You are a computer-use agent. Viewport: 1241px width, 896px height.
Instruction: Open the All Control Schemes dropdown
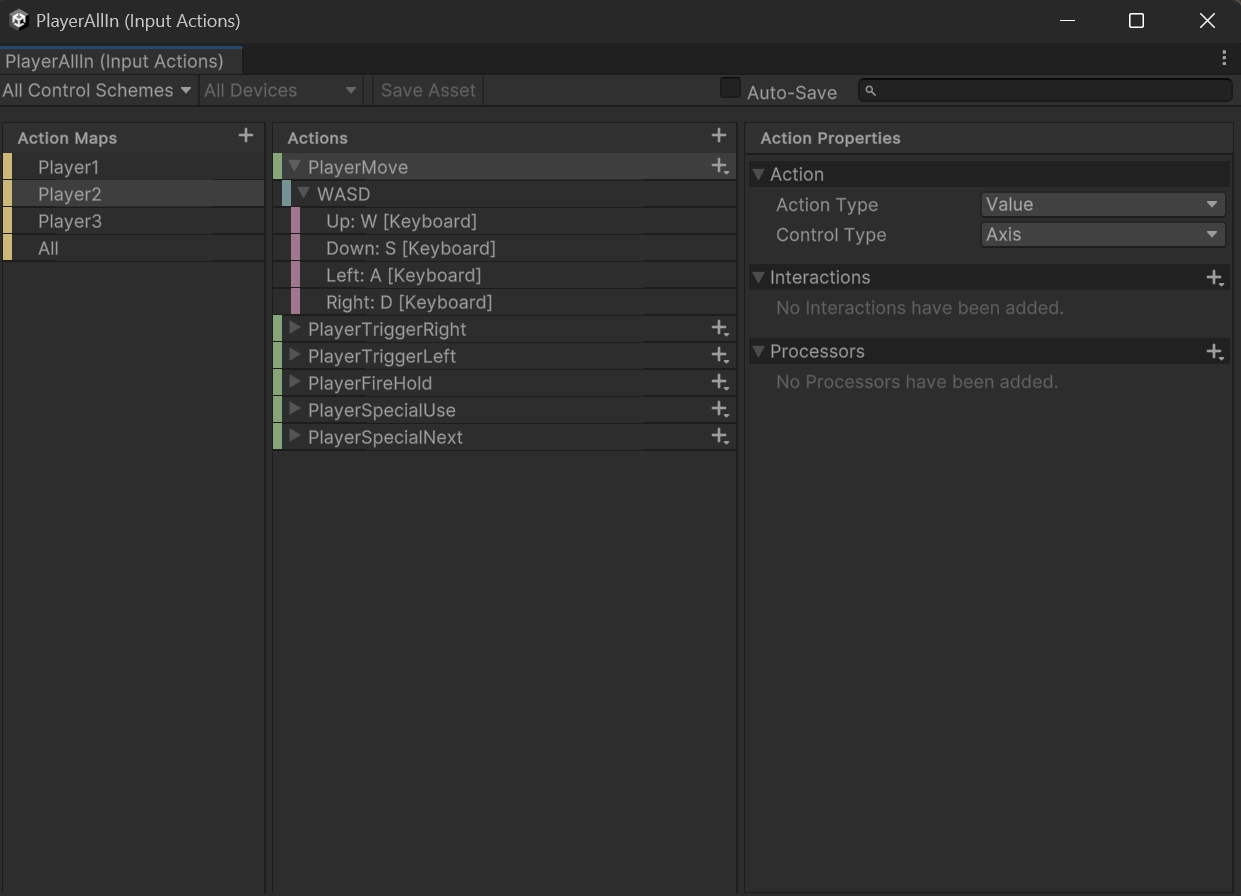pos(97,90)
